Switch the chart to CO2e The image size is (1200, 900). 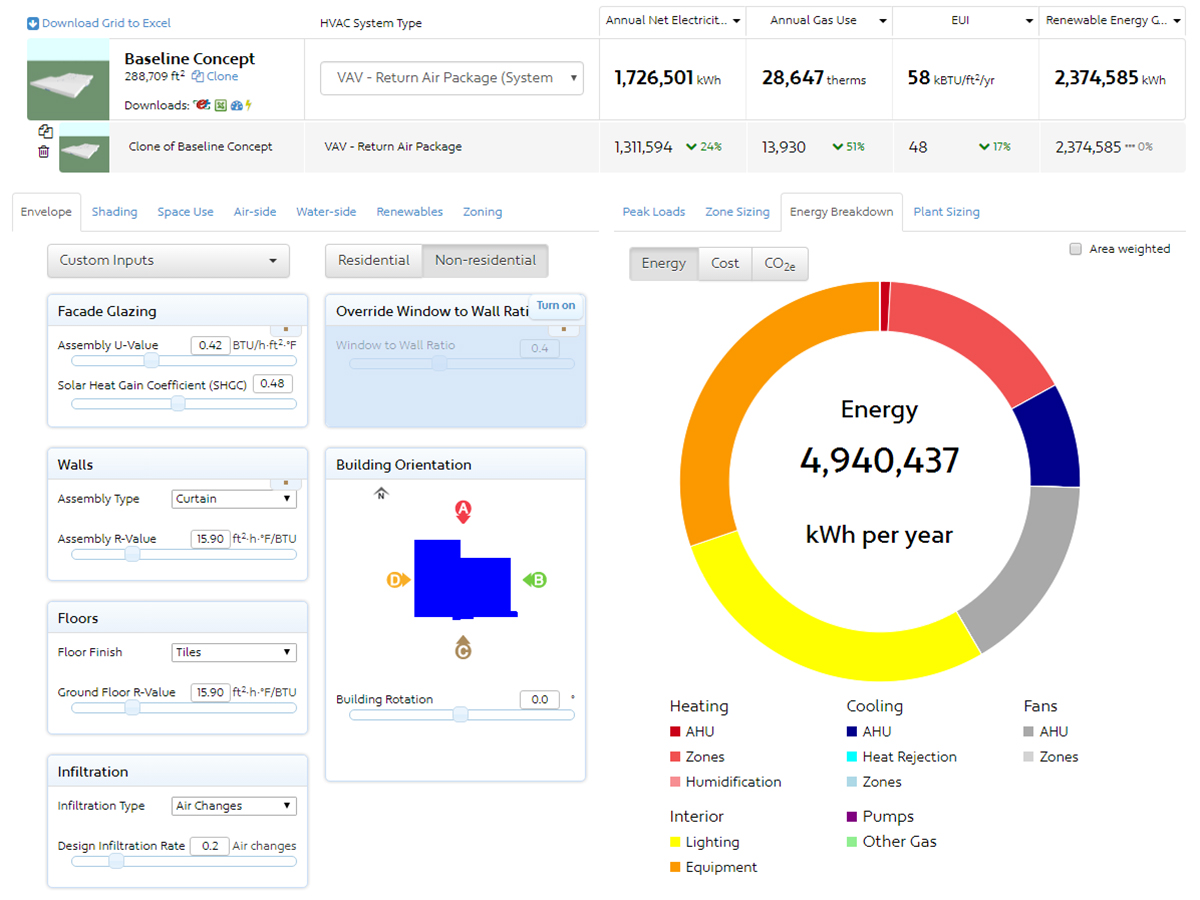point(780,263)
